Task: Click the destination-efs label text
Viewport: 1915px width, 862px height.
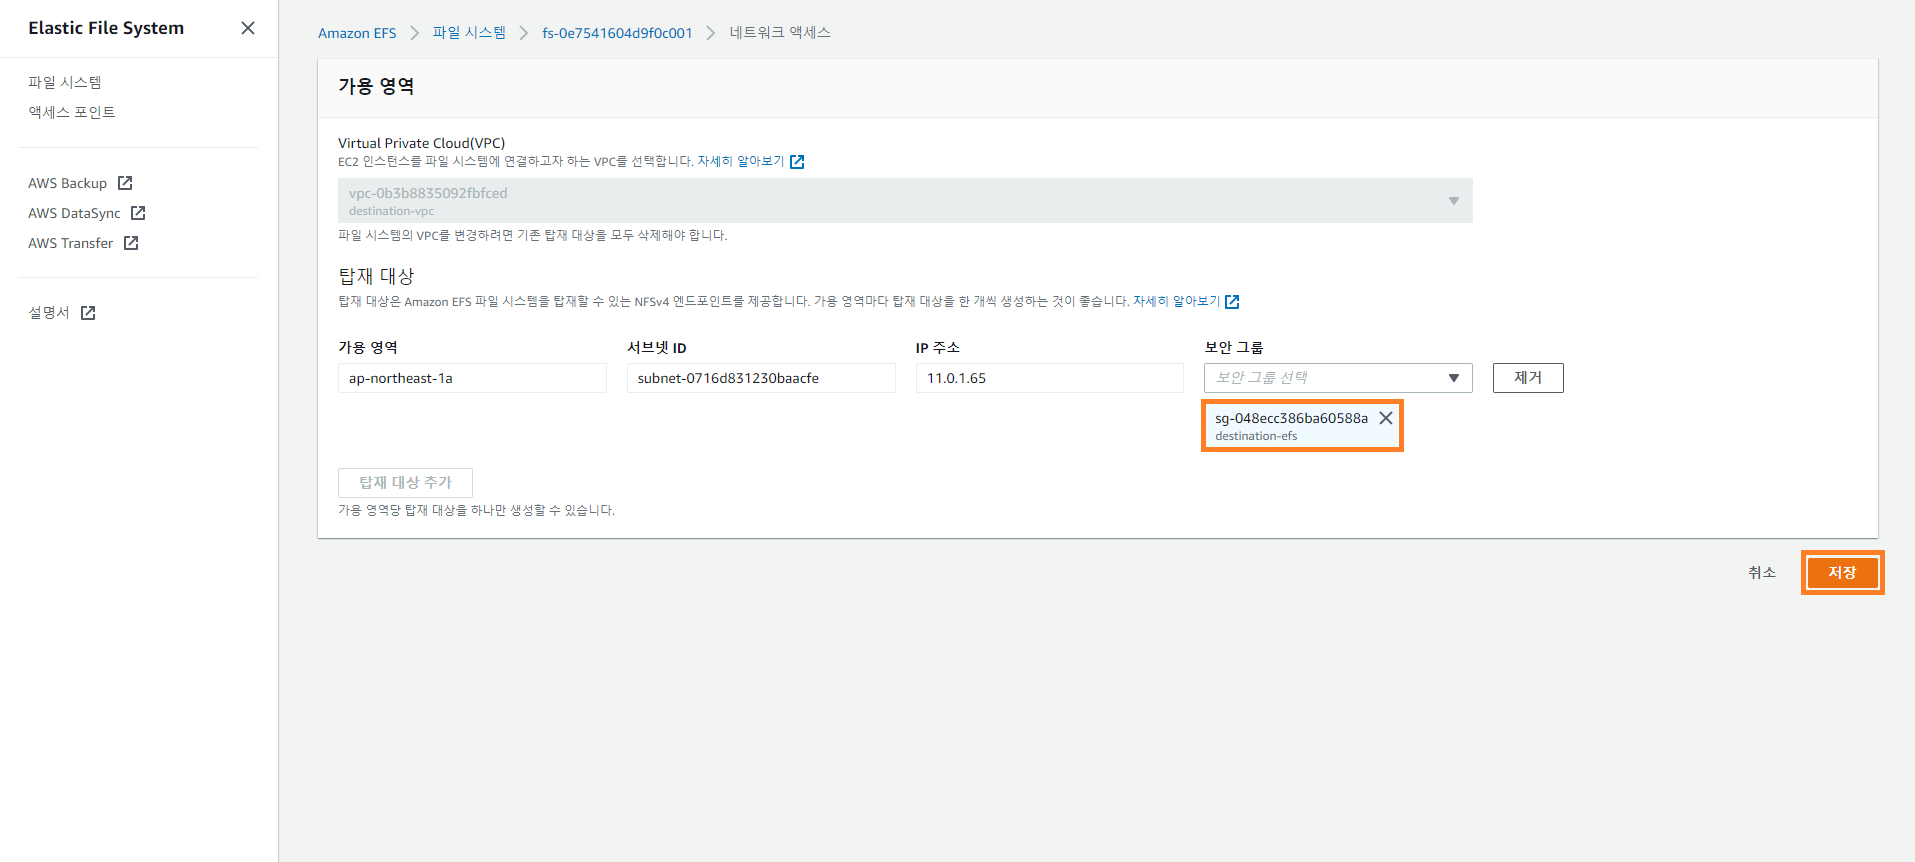Action: pyautogui.click(x=1256, y=436)
